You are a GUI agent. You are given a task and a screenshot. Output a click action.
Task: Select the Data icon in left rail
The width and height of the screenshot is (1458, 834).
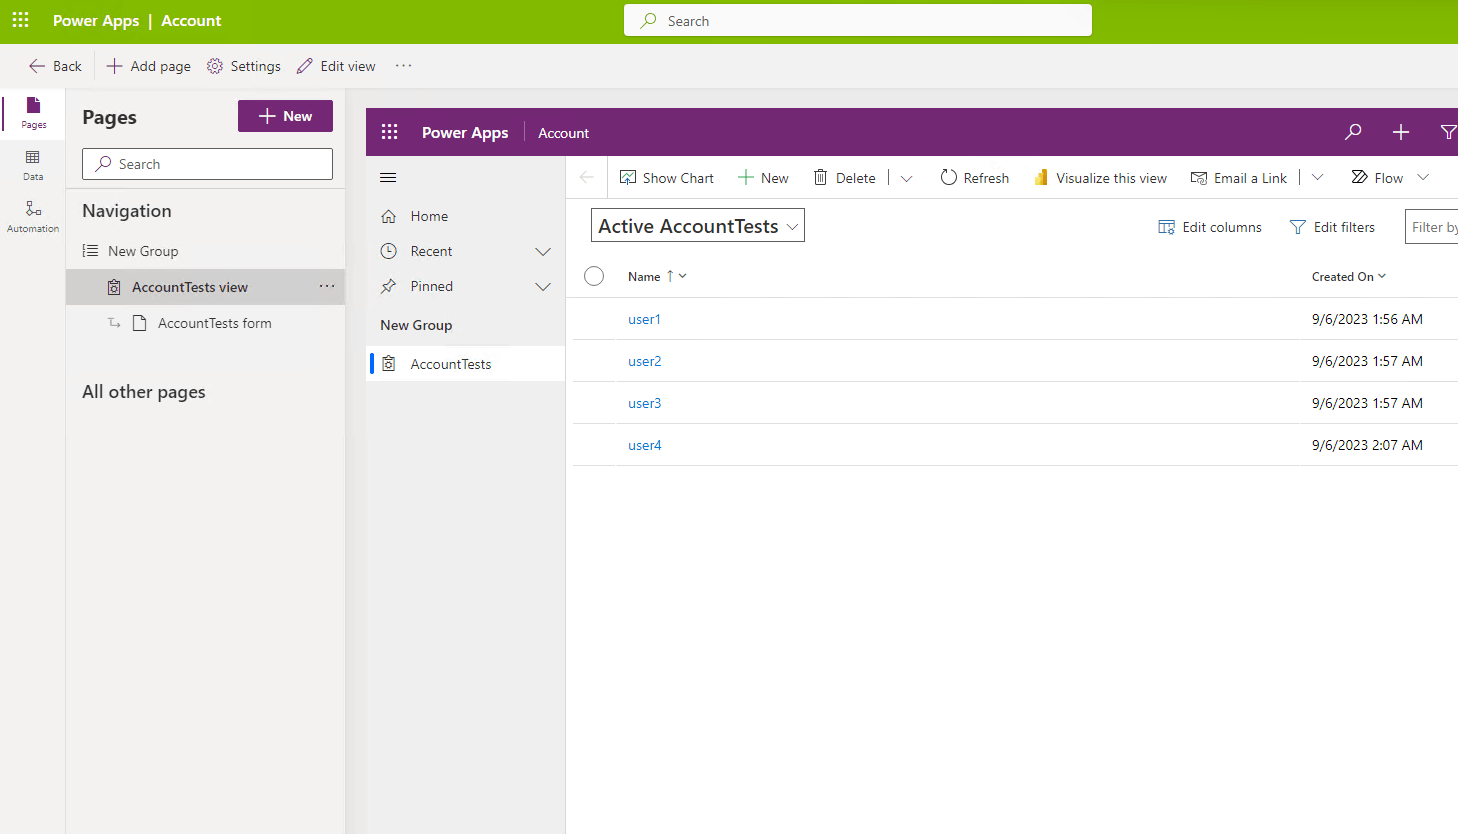(33, 165)
